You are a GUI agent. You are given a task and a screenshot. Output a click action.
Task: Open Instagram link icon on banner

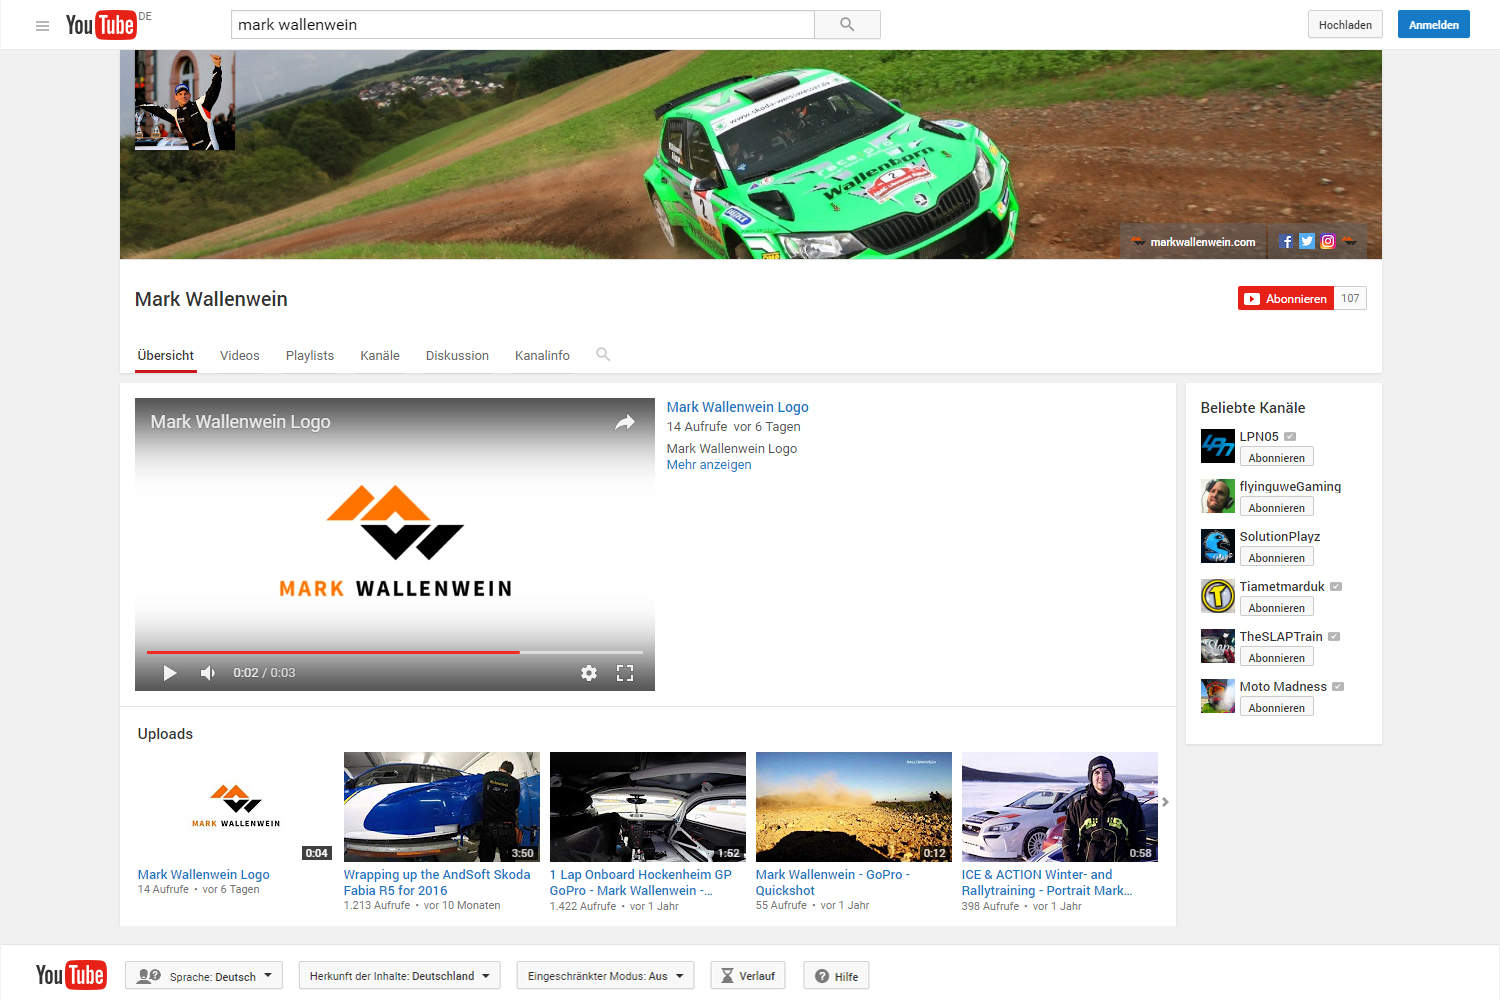click(x=1328, y=241)
